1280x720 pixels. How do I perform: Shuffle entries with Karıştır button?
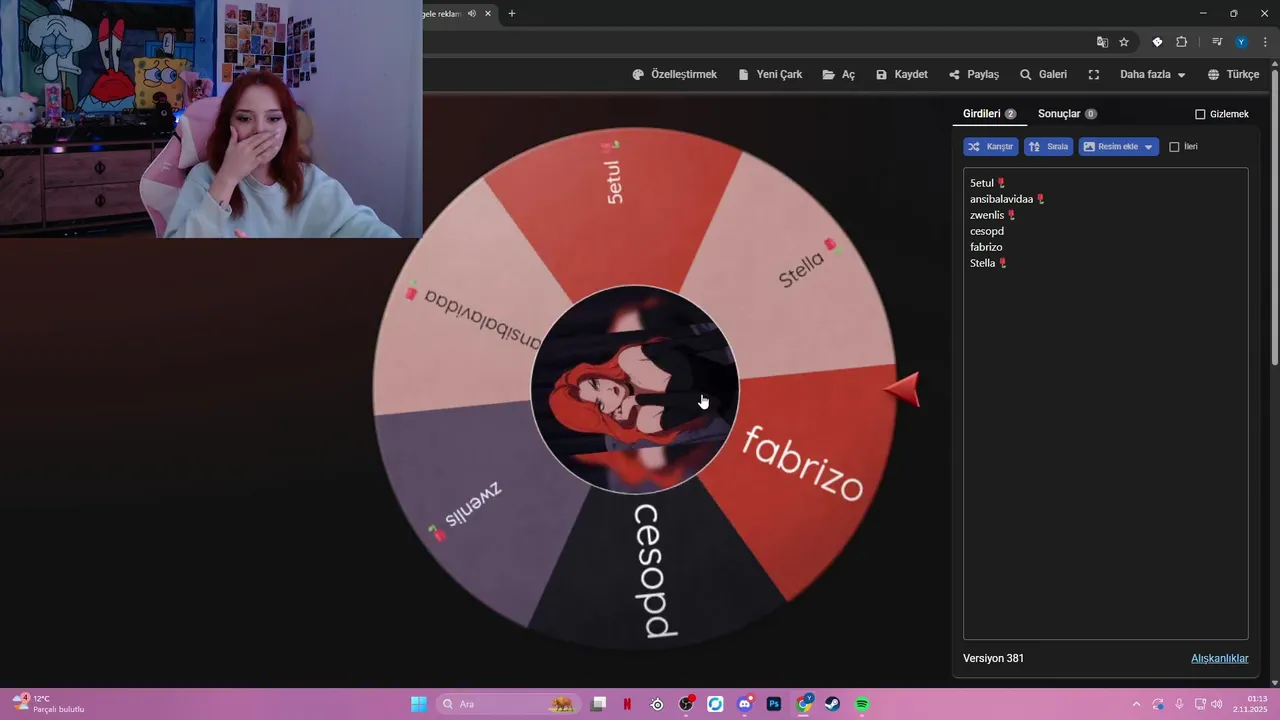[x=991, y=147]
